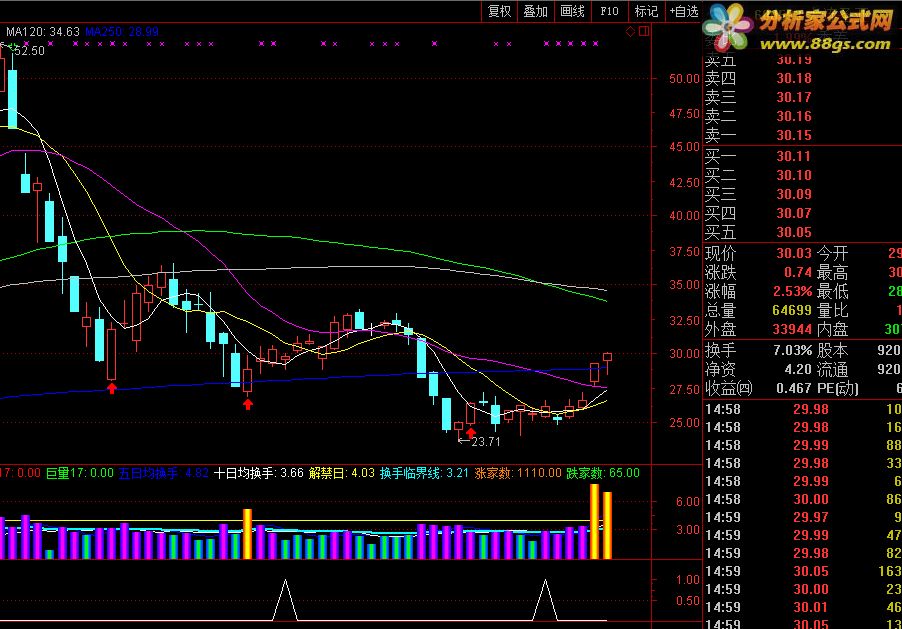Click the 换手 7.03% turnover value

click(793, 350)
